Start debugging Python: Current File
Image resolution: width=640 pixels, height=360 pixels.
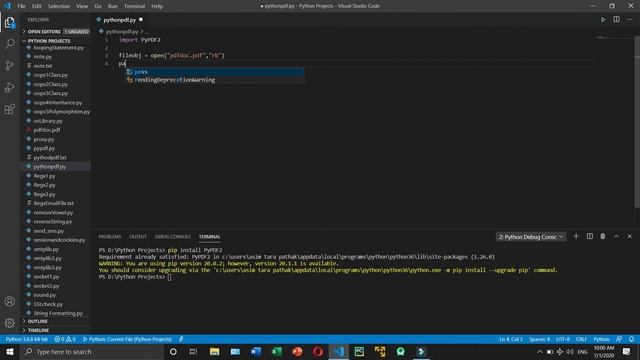[127, 339]
